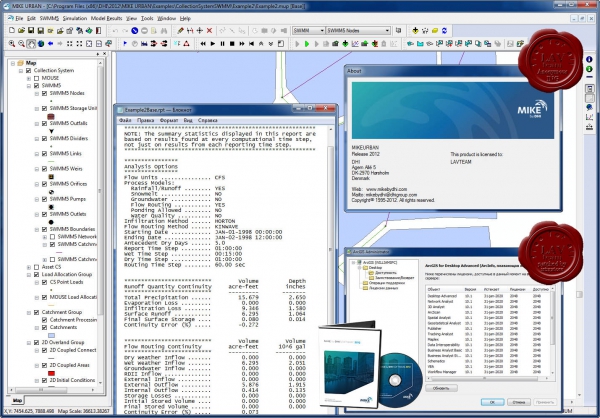600x418 pixels.
Task: Select the Pan hand tool
Action: [x=31, y=44]
